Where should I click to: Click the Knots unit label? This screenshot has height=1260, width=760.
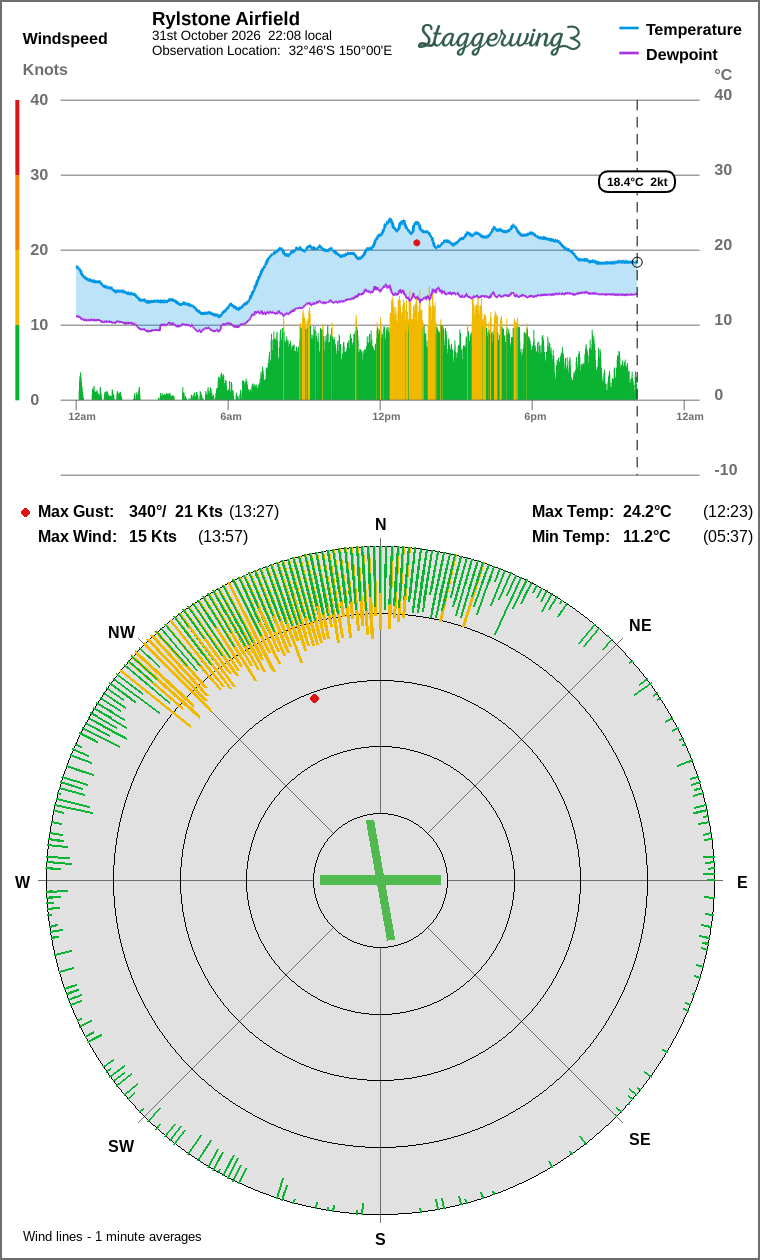point(46,70)
